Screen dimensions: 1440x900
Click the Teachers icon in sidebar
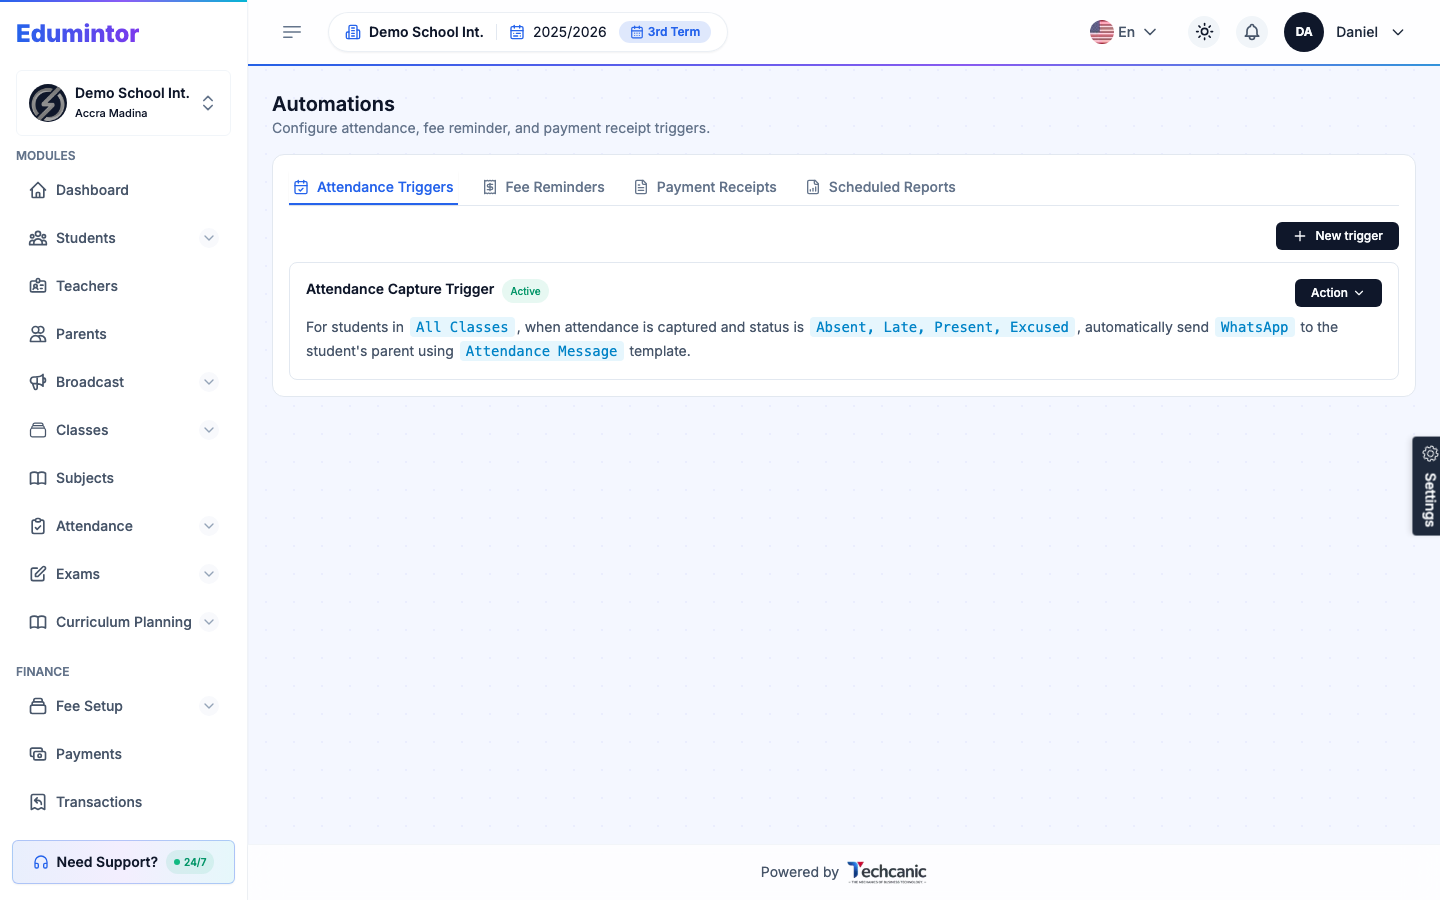tap(38, 286)
